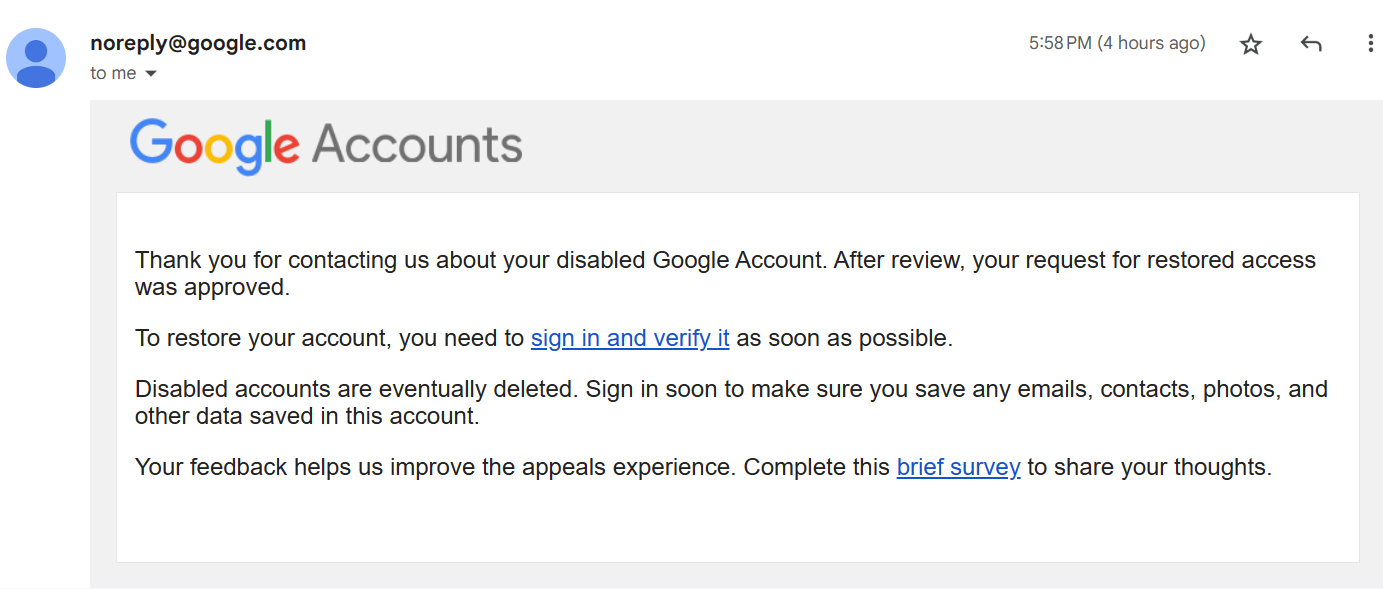Open the three-dot more options menu
Screen dimensions: 1383x589
[x=1370, y=43]
